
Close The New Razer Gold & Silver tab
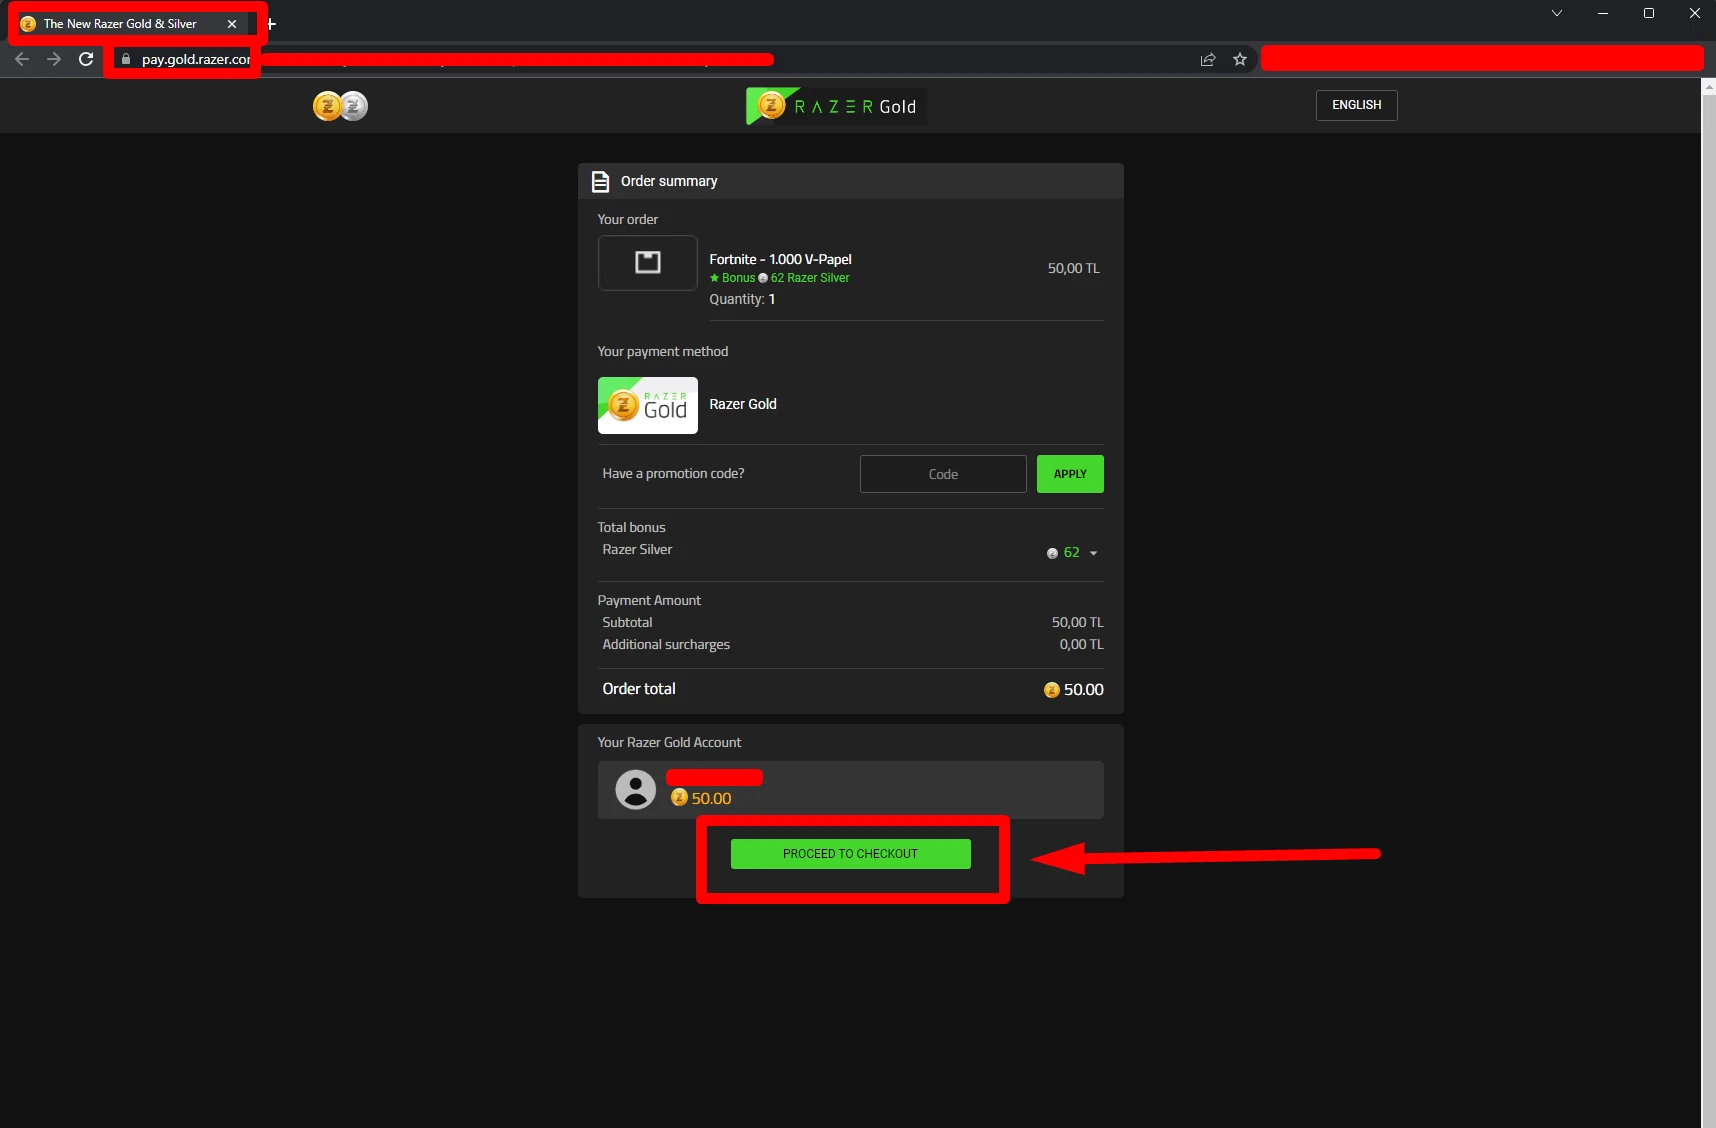[232, 24]
